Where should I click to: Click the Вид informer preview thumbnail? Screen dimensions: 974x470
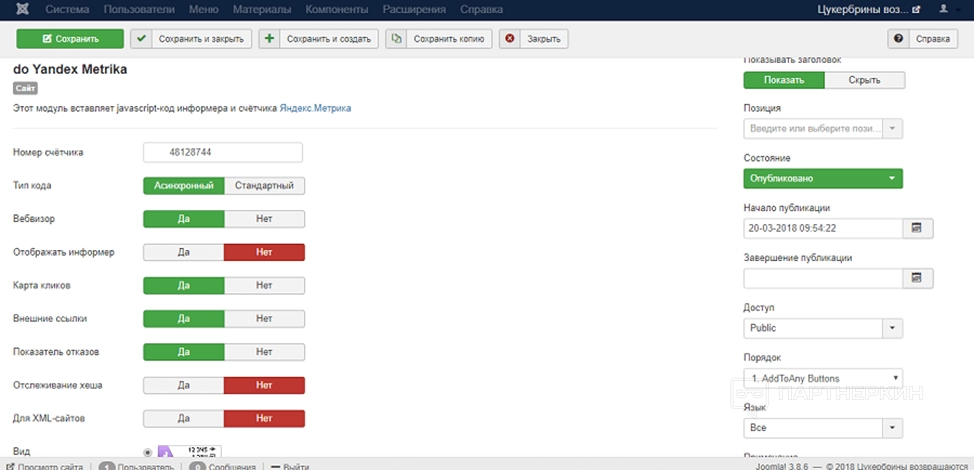[x=189, y=451]
